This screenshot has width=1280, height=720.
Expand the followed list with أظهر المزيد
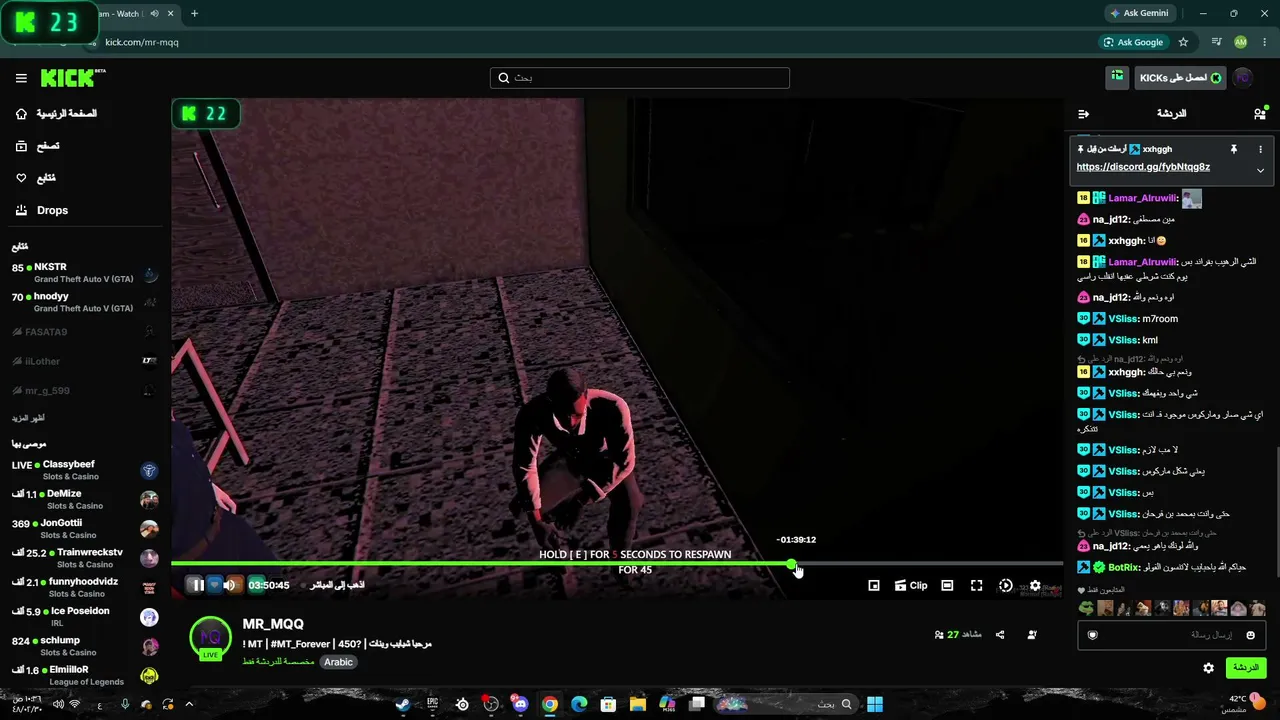[28, 418]
